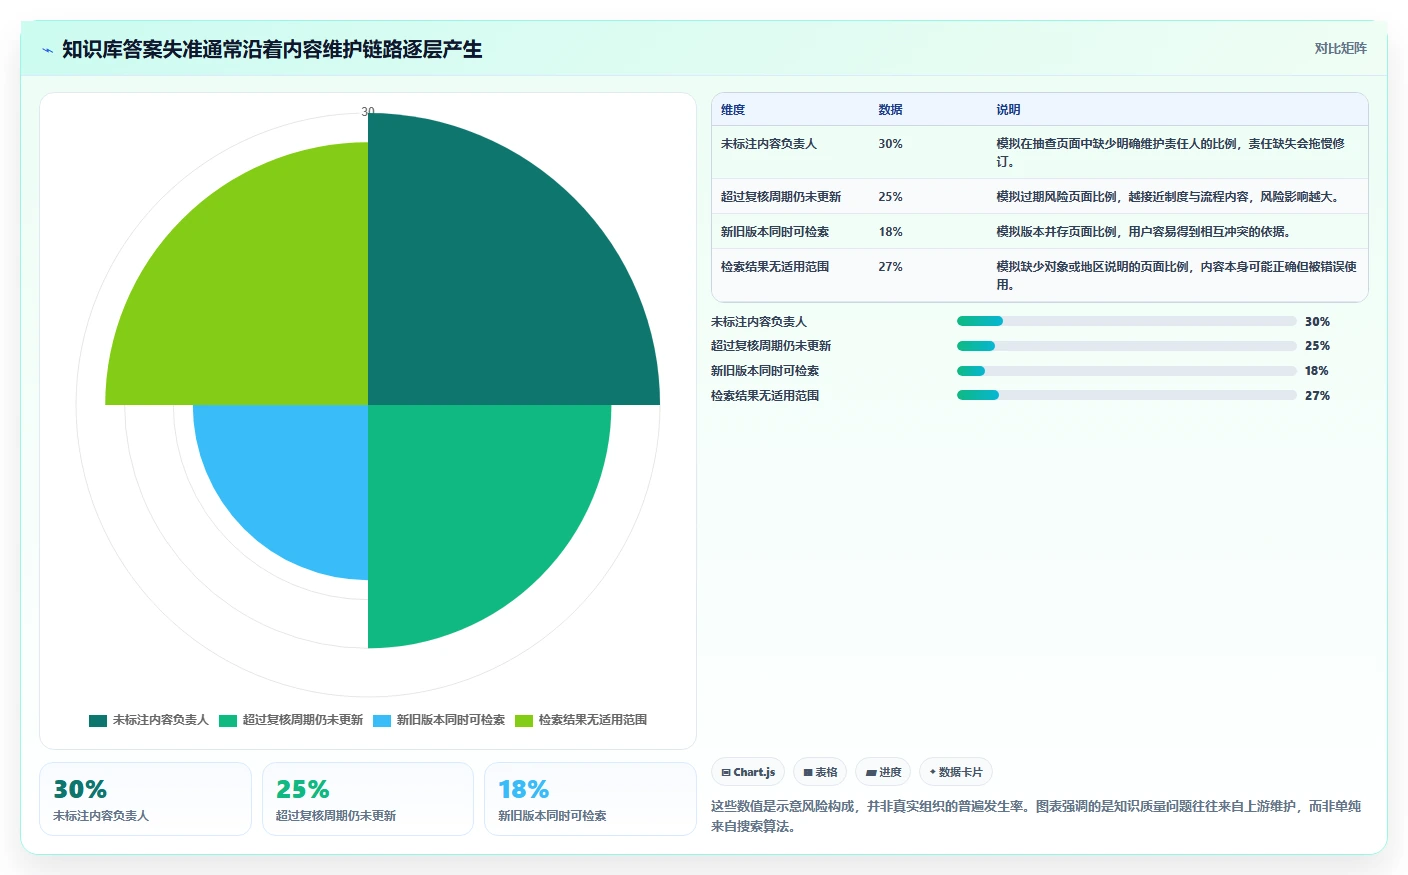Click the 数据 column header
Image resolution: width=1408 pixels, height=875 pixels.
coord(891,110)
